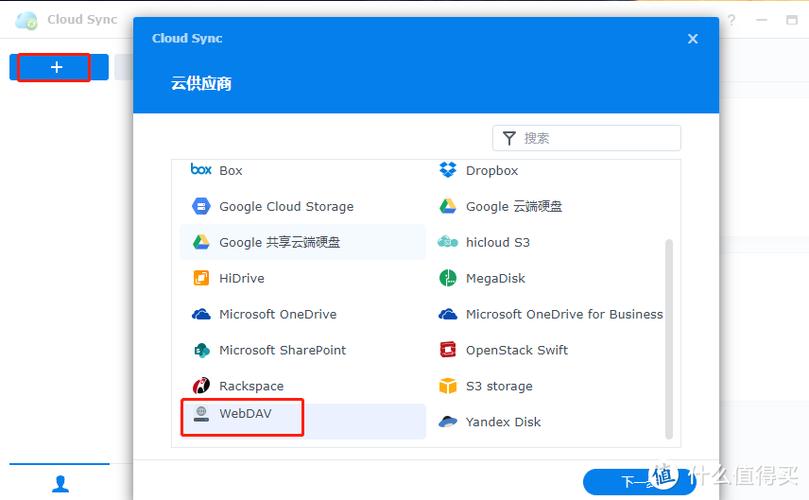Open the filter funnel dropdown

tap(509, 138)
